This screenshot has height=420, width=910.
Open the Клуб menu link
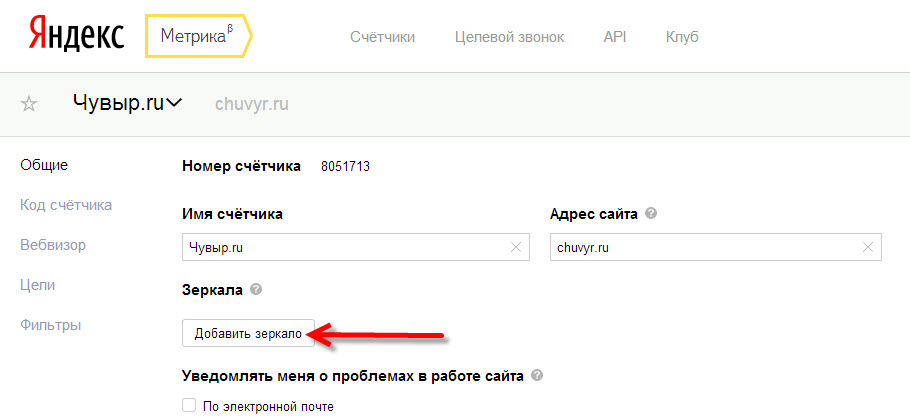pos(682,38)
